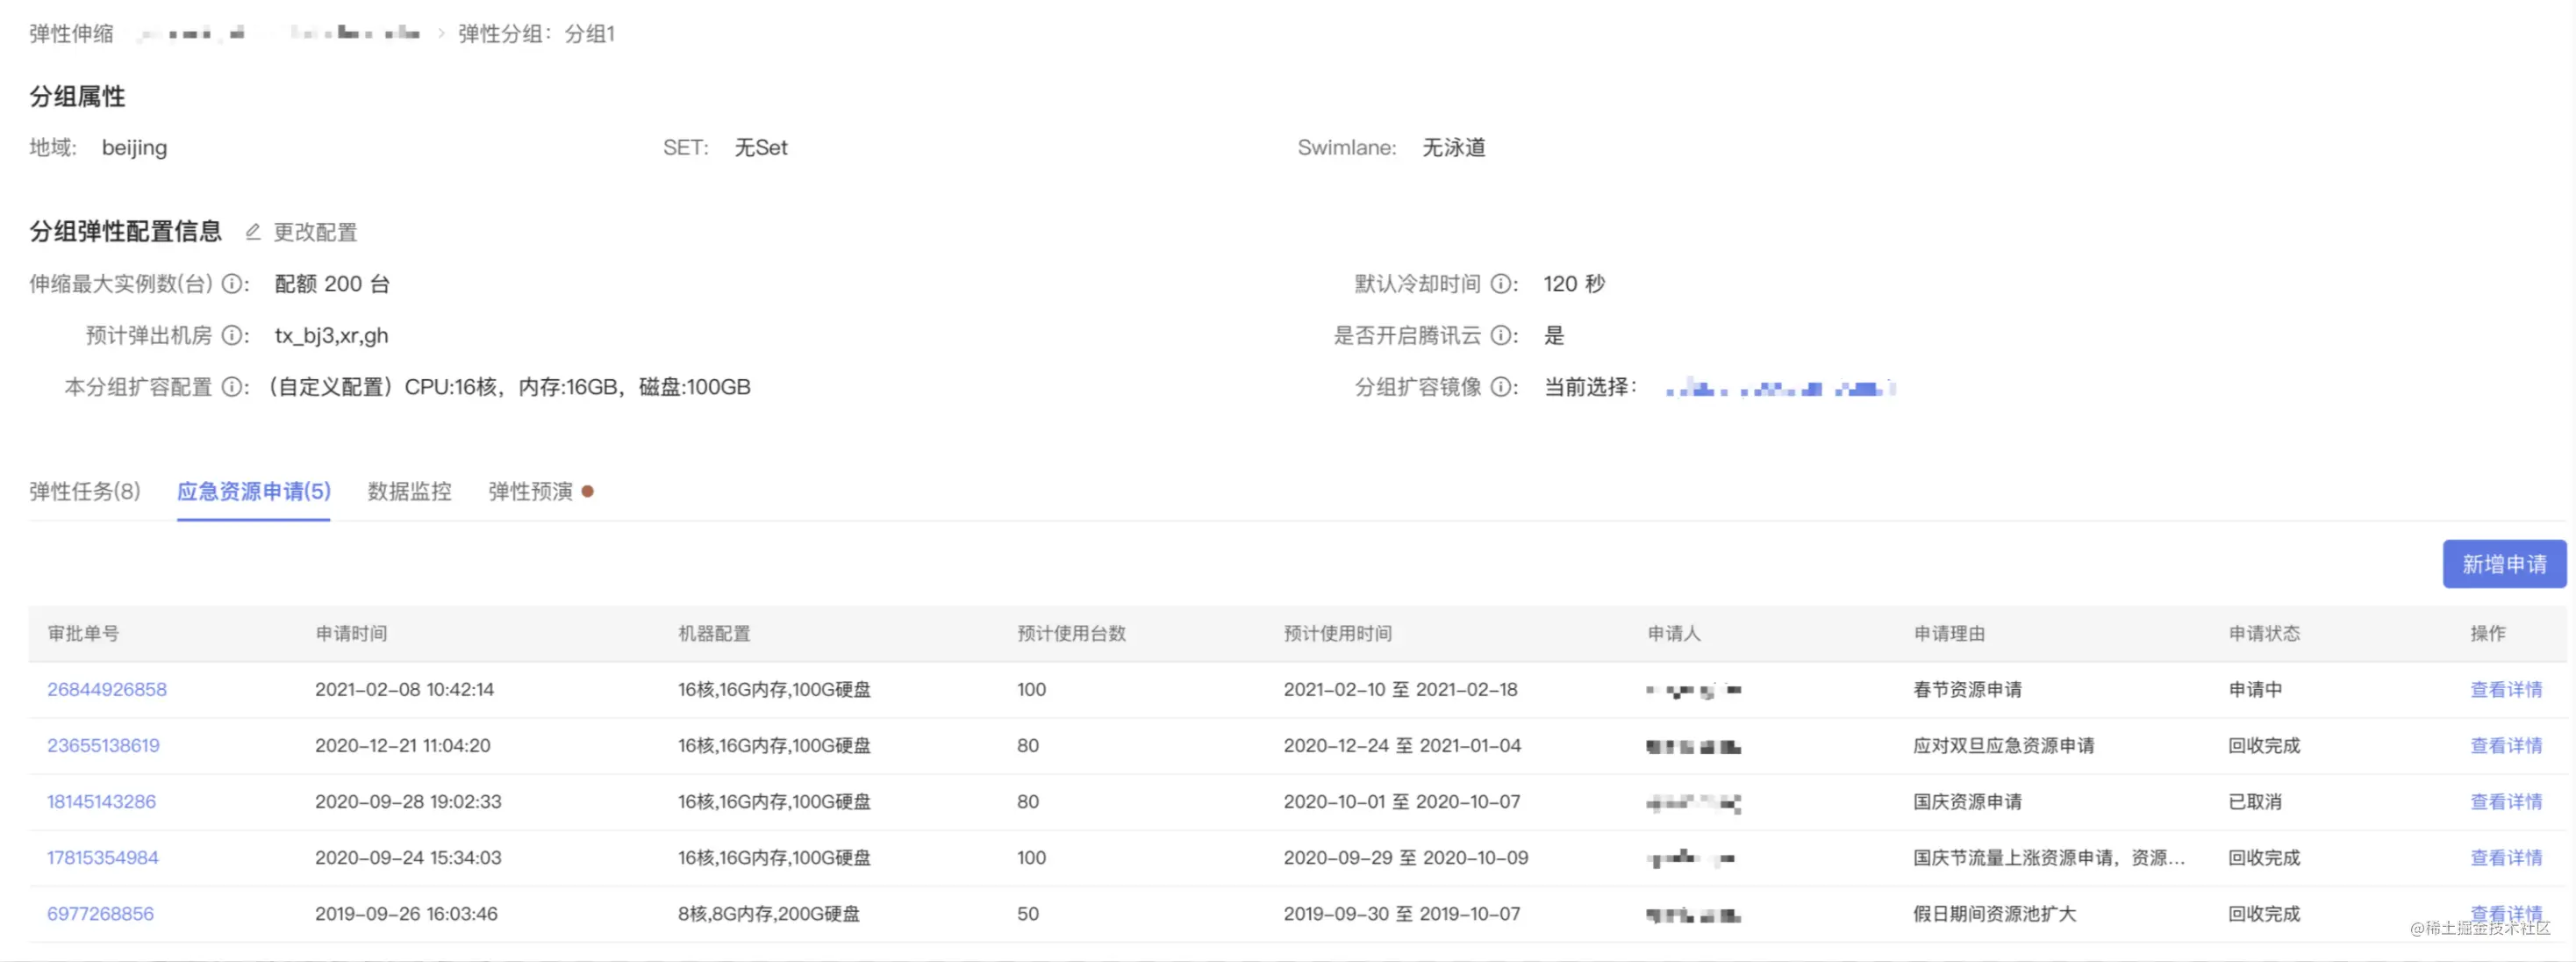
Task: Go to 弹性伸缩 in the breadcrumb
Action: [71, 34]
